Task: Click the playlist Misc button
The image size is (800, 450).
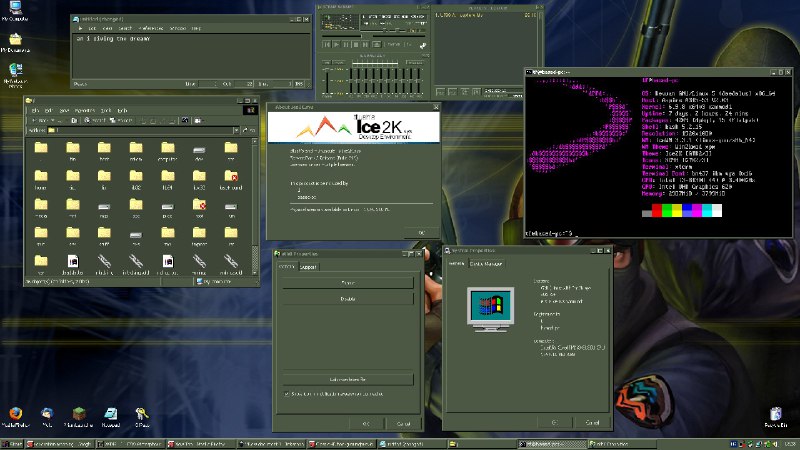Action: pyautogui.click(x=477, y=92)
